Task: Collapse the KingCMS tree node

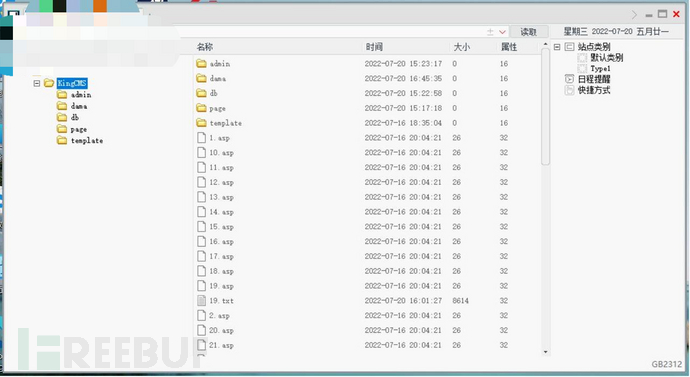Action: tap(37, 83)
